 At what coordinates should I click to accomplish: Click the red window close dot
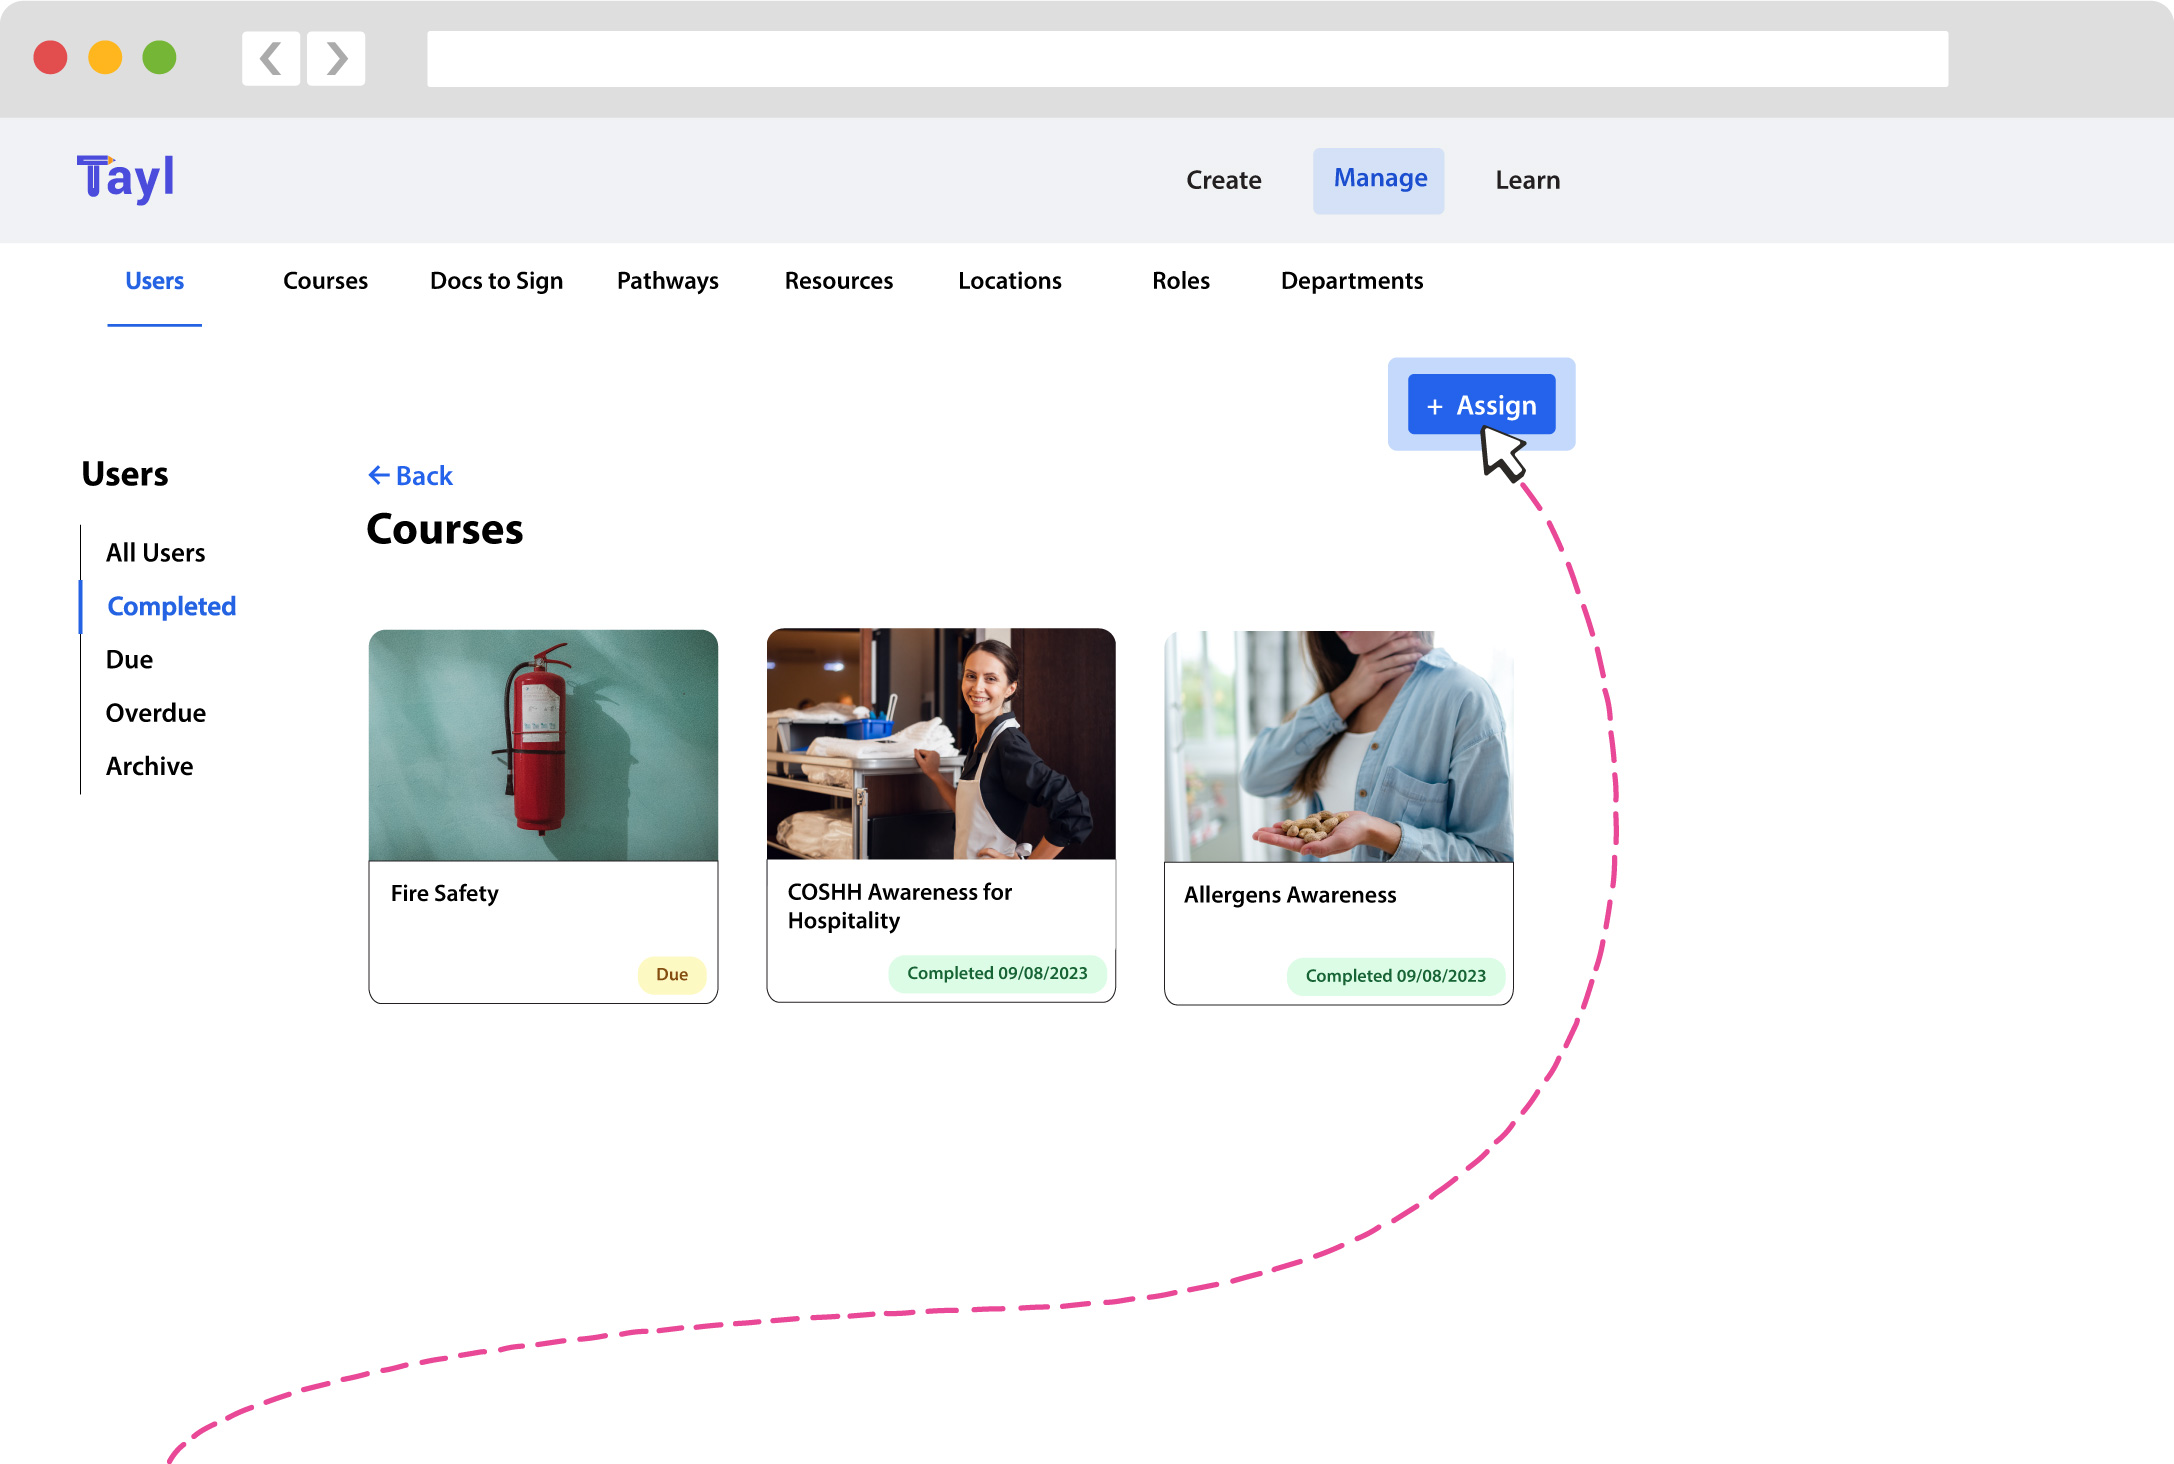50,57
